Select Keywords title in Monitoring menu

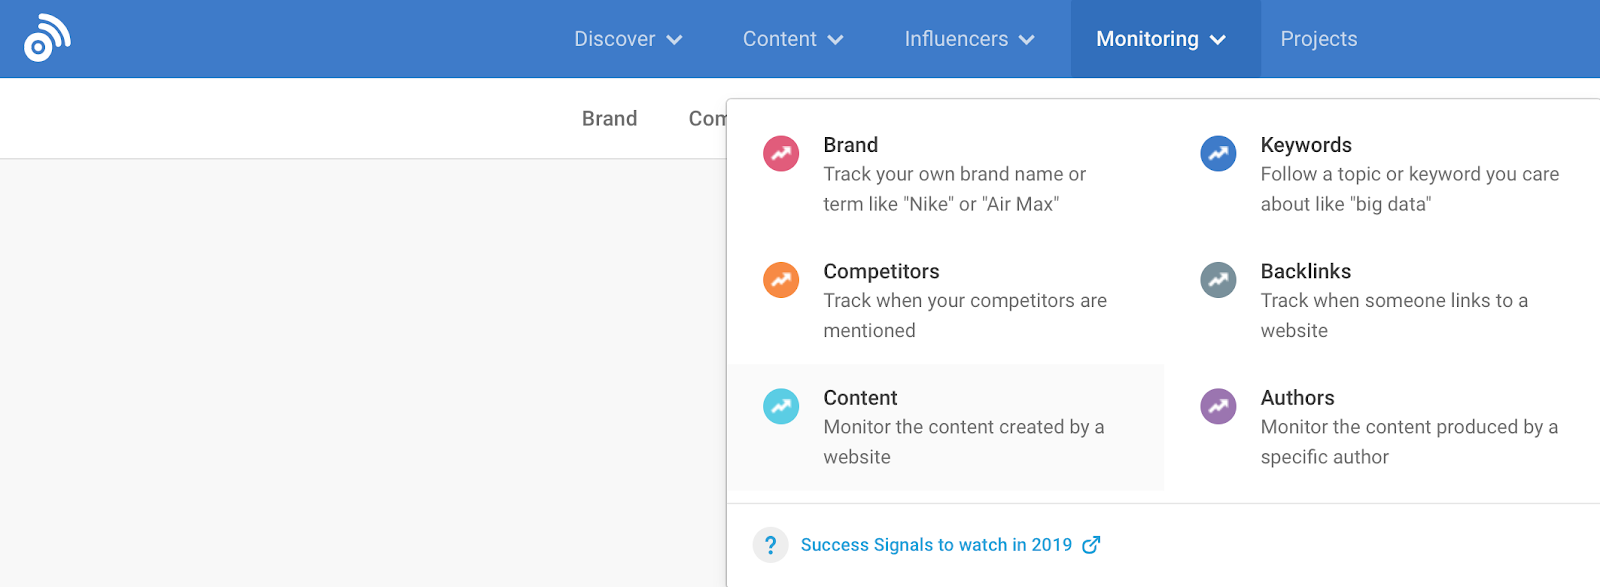1305,145
